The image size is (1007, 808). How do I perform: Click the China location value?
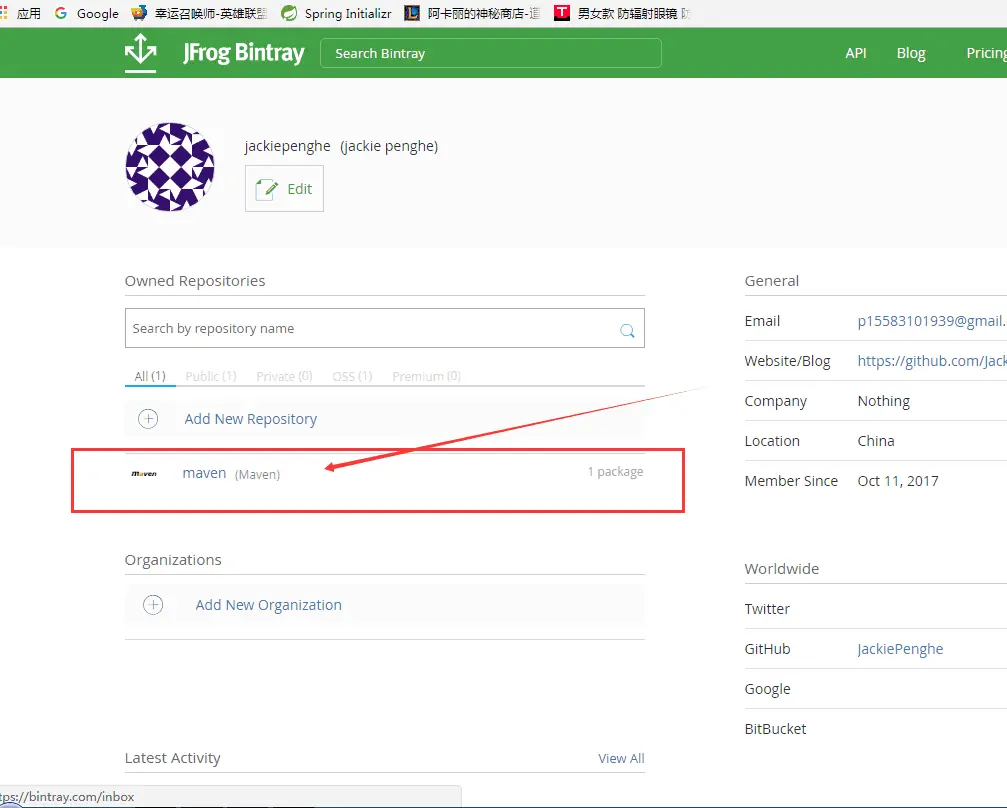pyautogui.click(x=876, y=441)
